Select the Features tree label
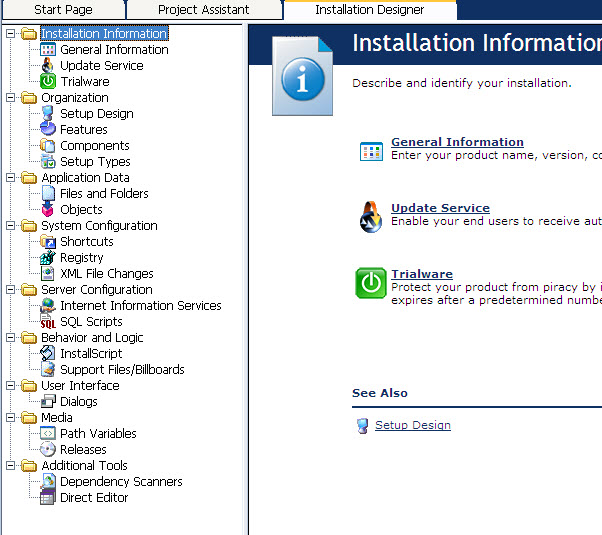 click(84, 129)
